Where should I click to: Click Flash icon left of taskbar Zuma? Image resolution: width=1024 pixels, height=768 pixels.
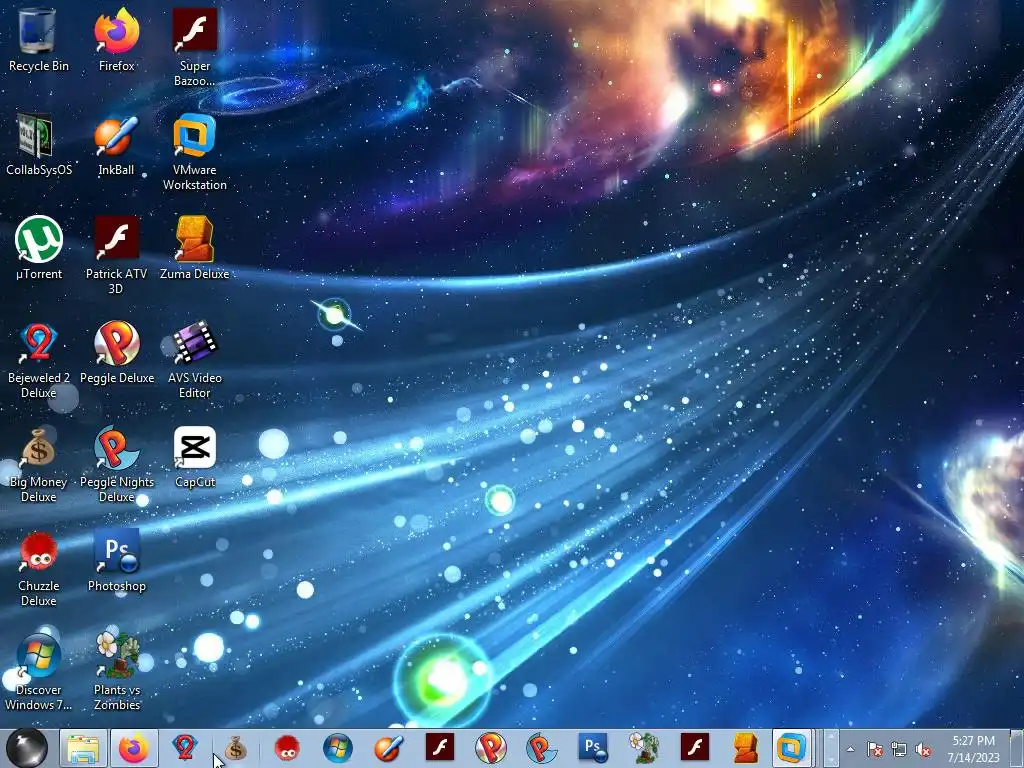tap(695, 748)
